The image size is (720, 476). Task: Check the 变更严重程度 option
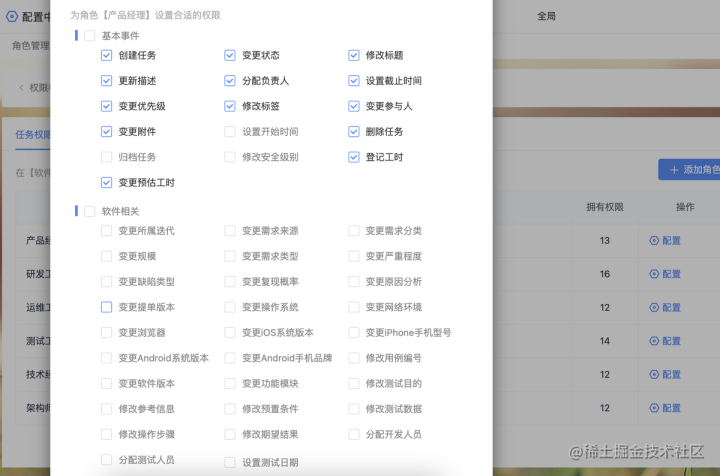tap(354, 256)
